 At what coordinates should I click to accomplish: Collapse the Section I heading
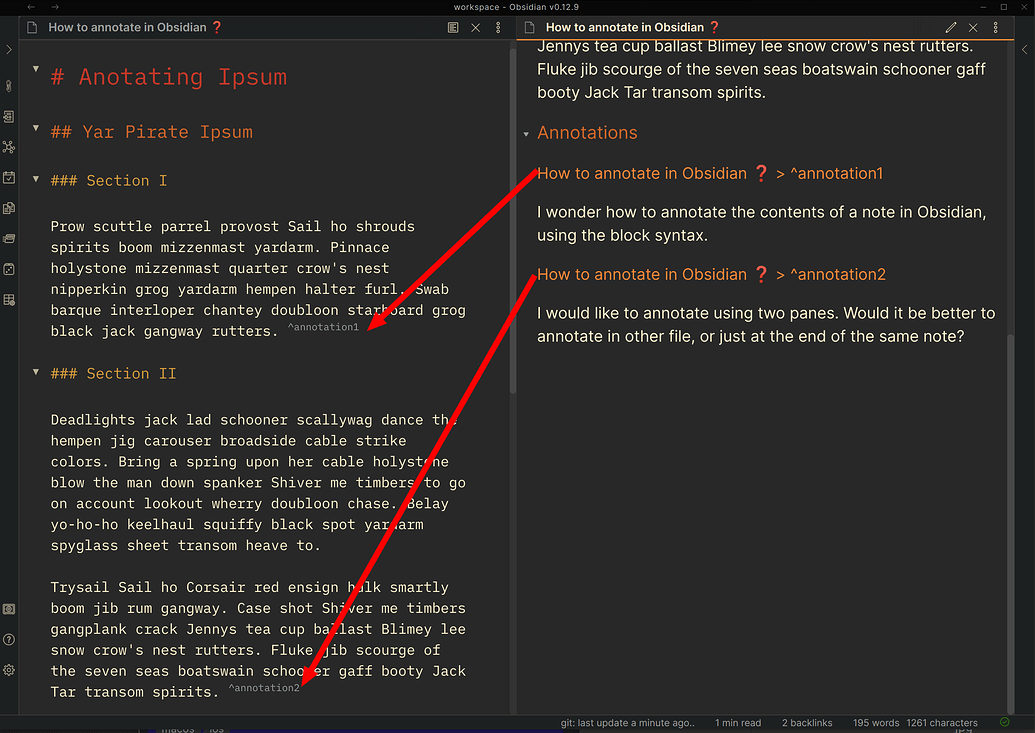(36, 180)
